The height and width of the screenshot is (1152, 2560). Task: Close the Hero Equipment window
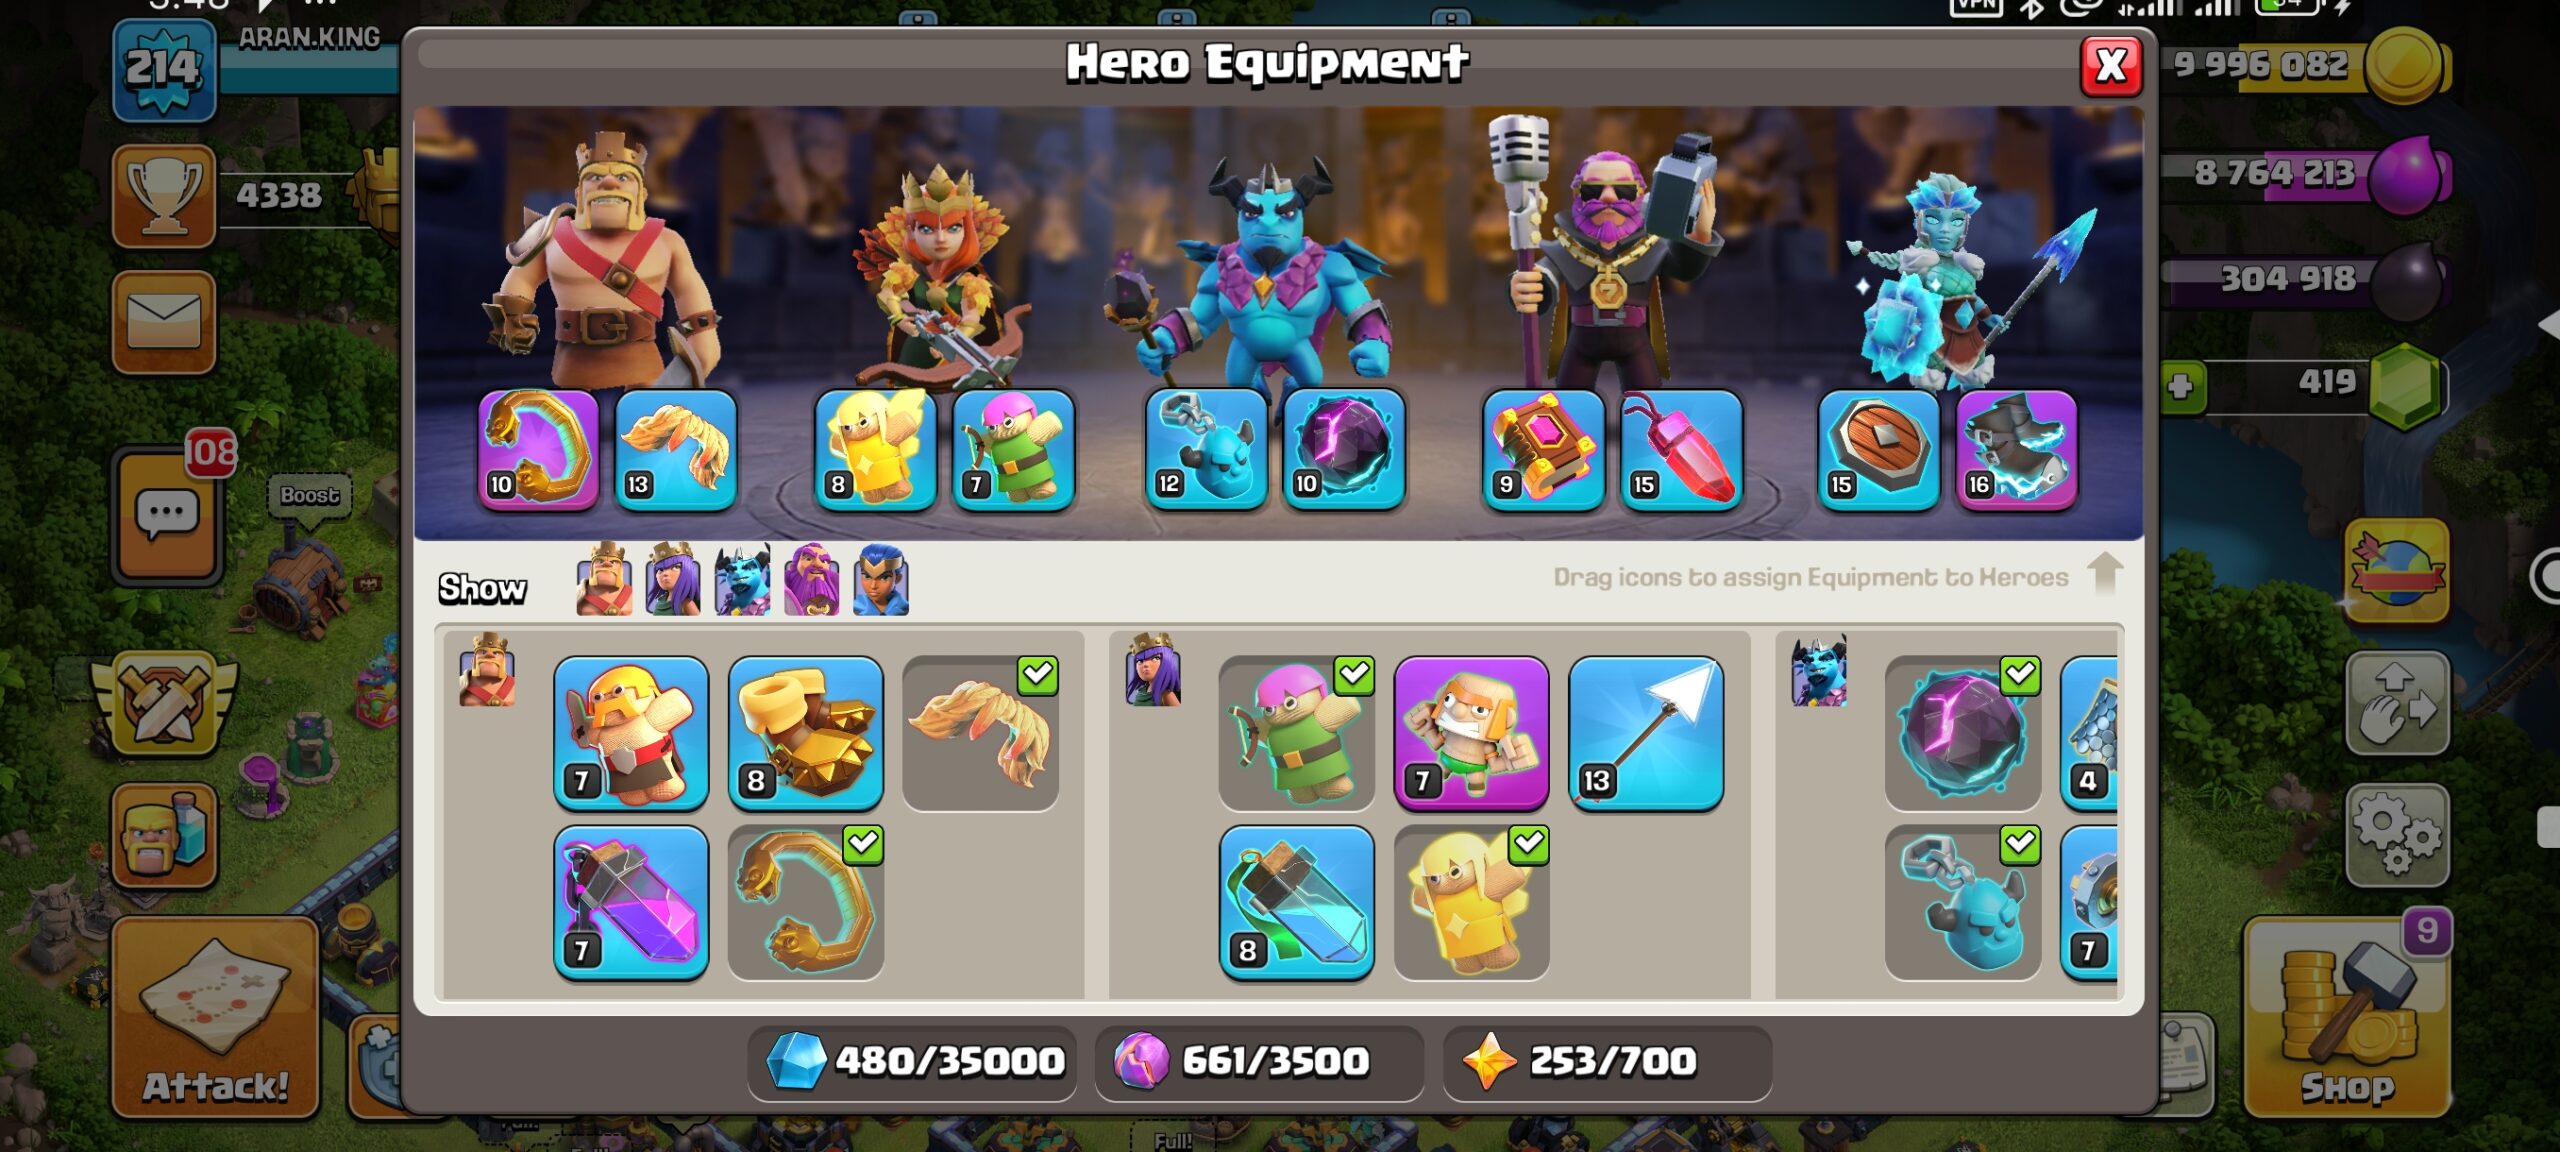point(2110,66)
